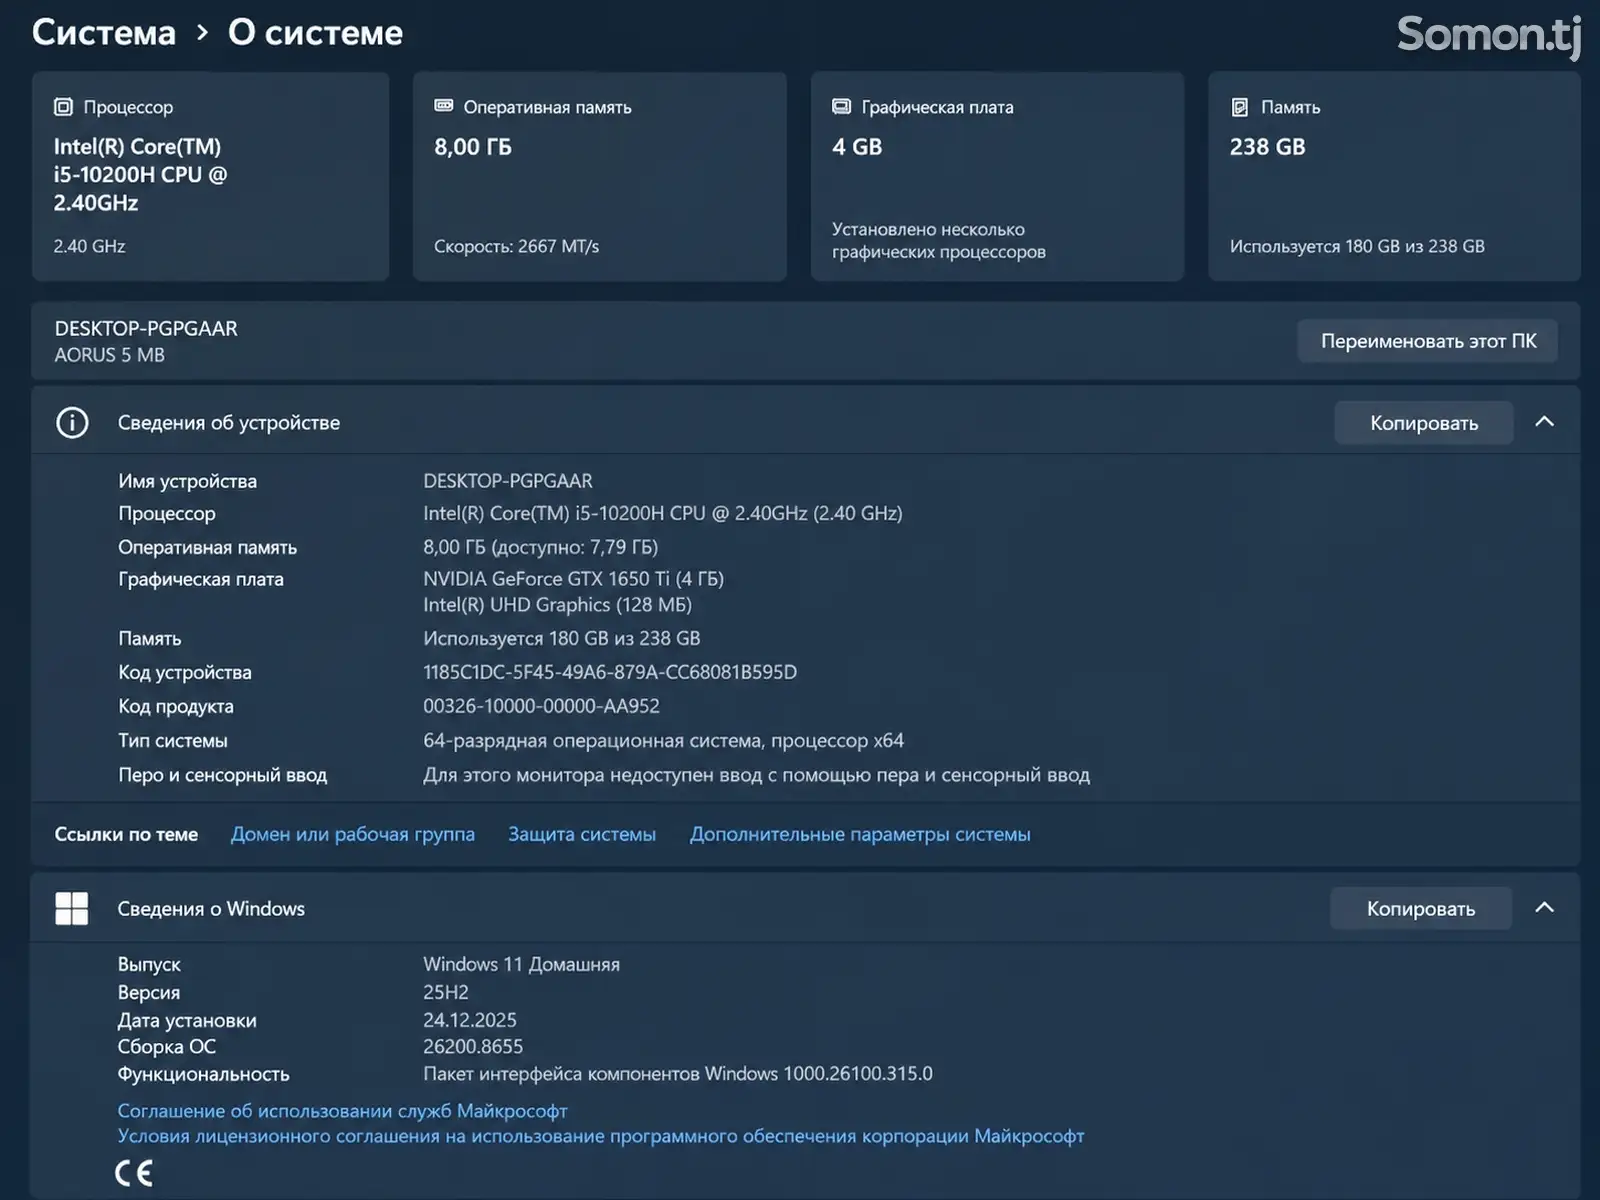Click the 2.40 GHz speed under processor card
Image resolution: width=1600 pixels, height=1200 pixels.
pyautogui.click(x=89, y=246)
